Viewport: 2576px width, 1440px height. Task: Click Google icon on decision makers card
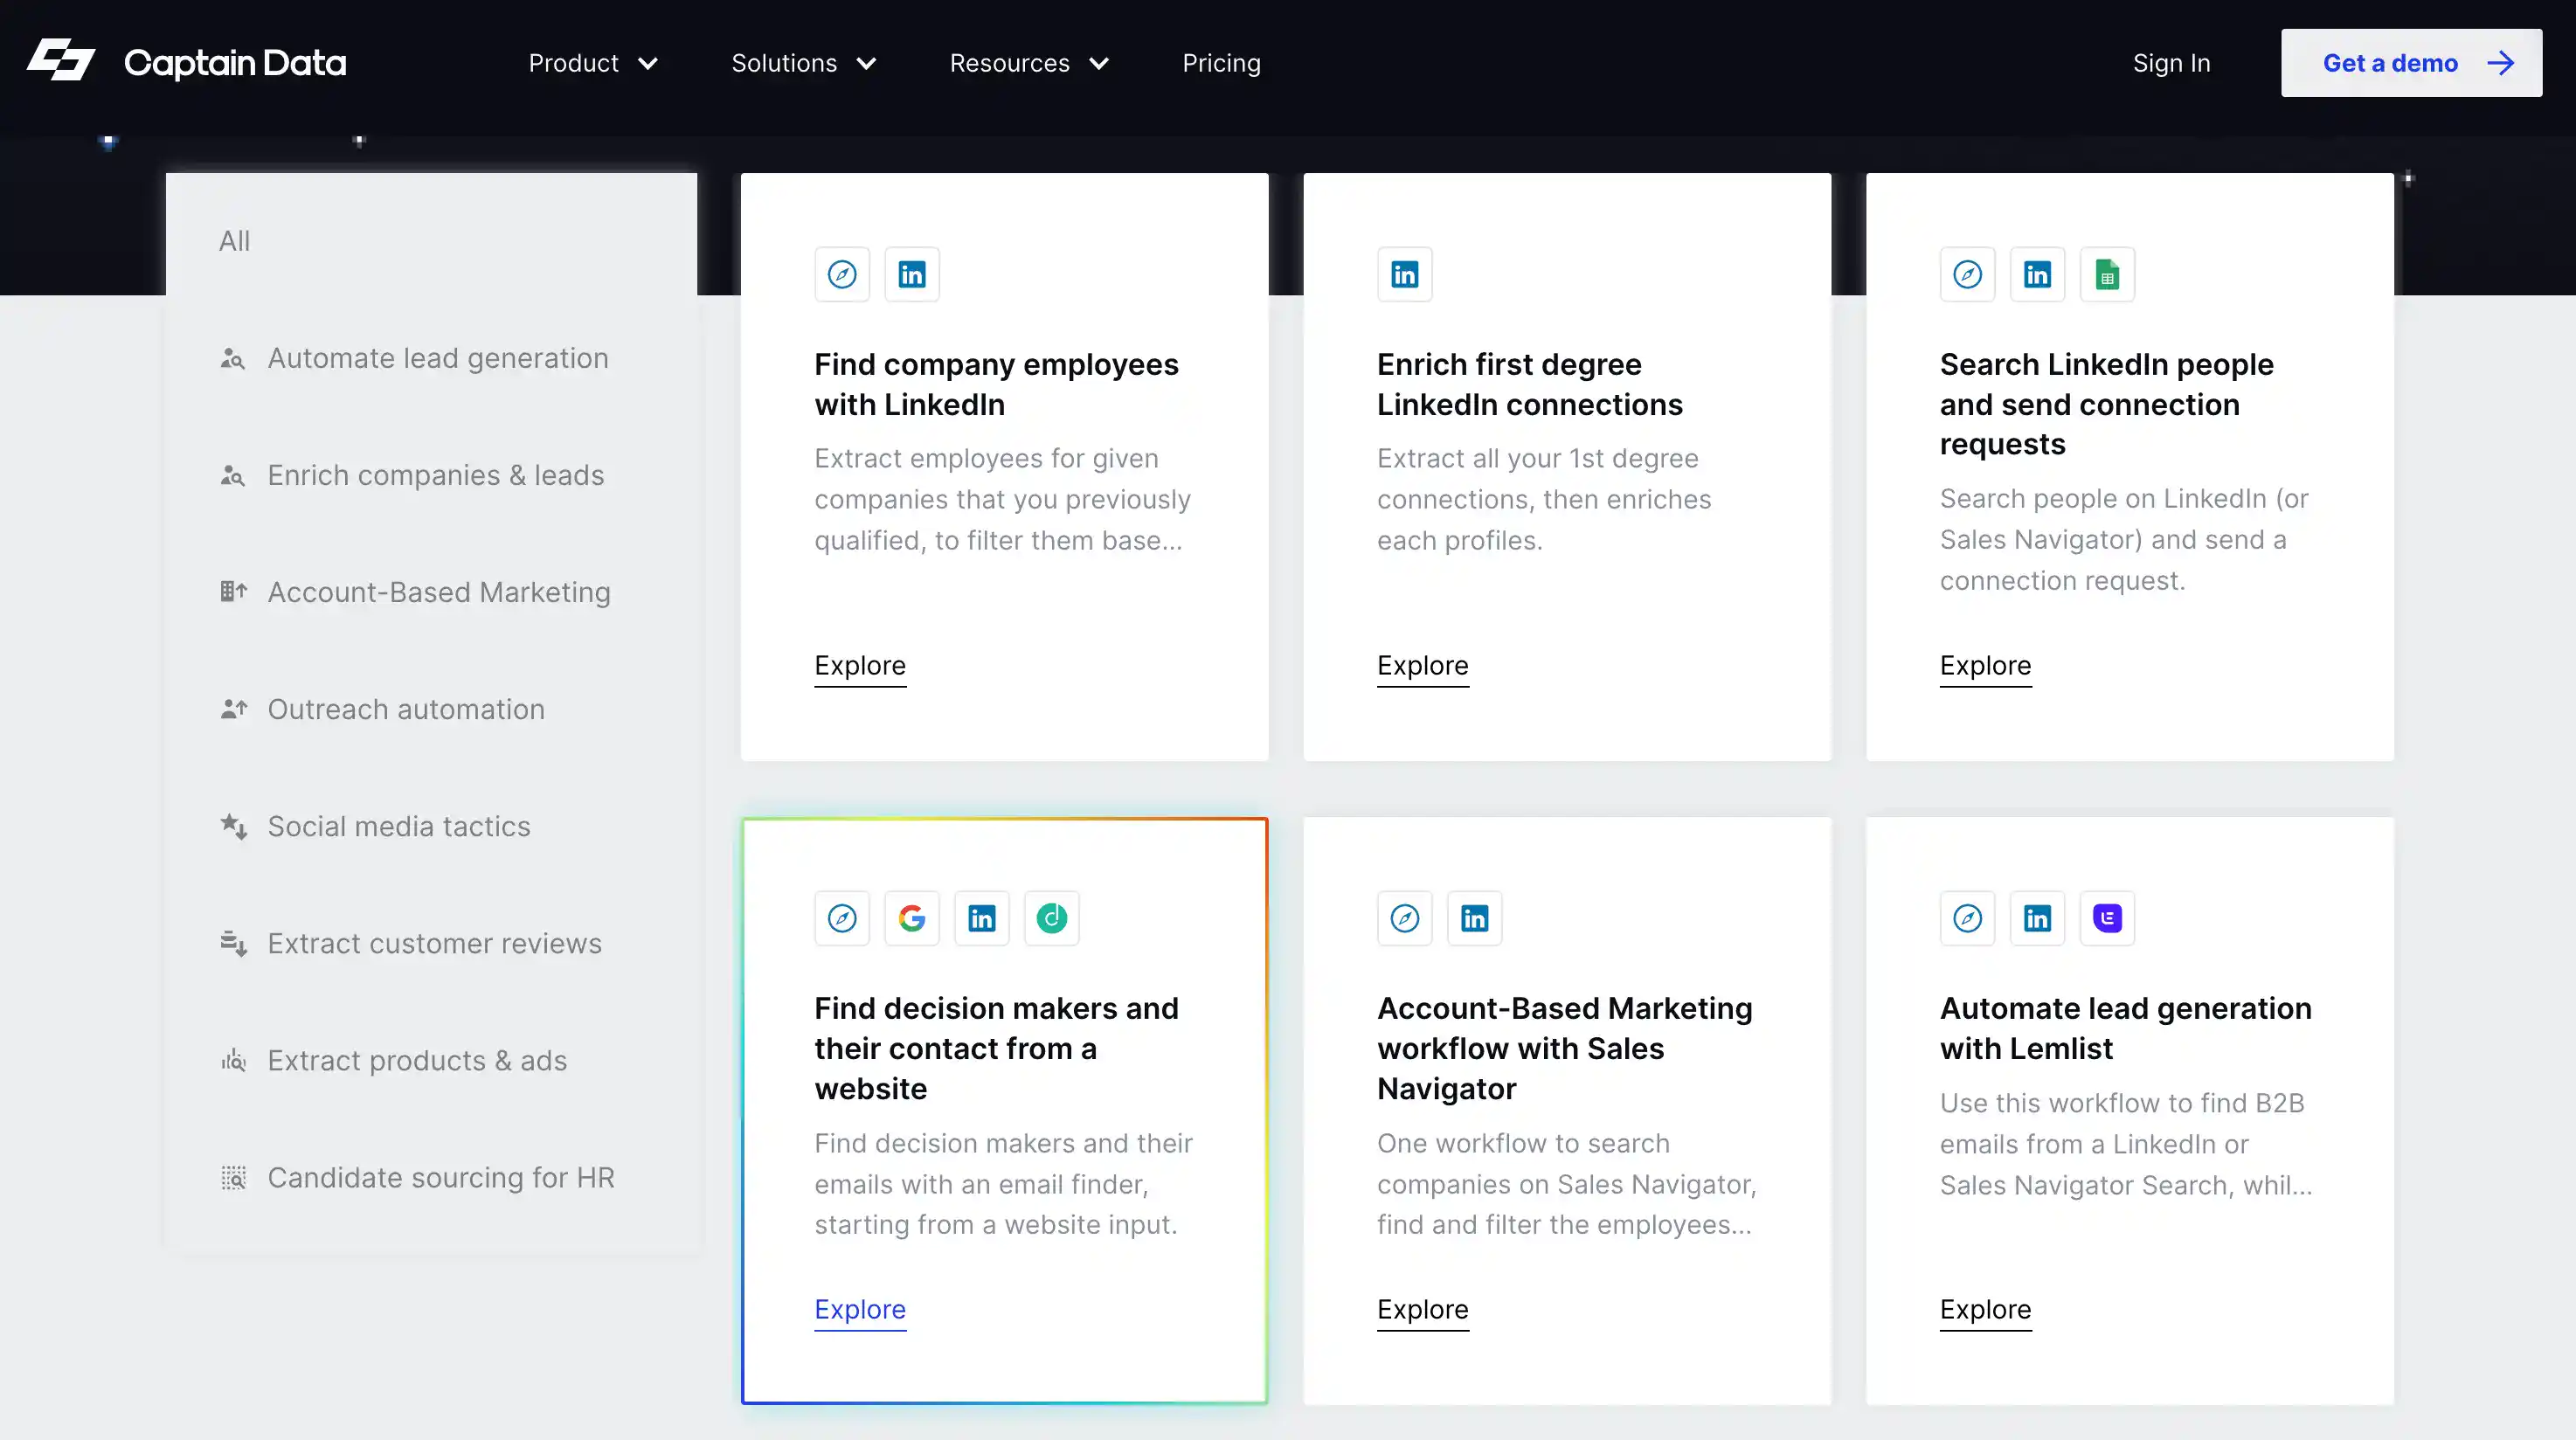(x=911, y=918)
